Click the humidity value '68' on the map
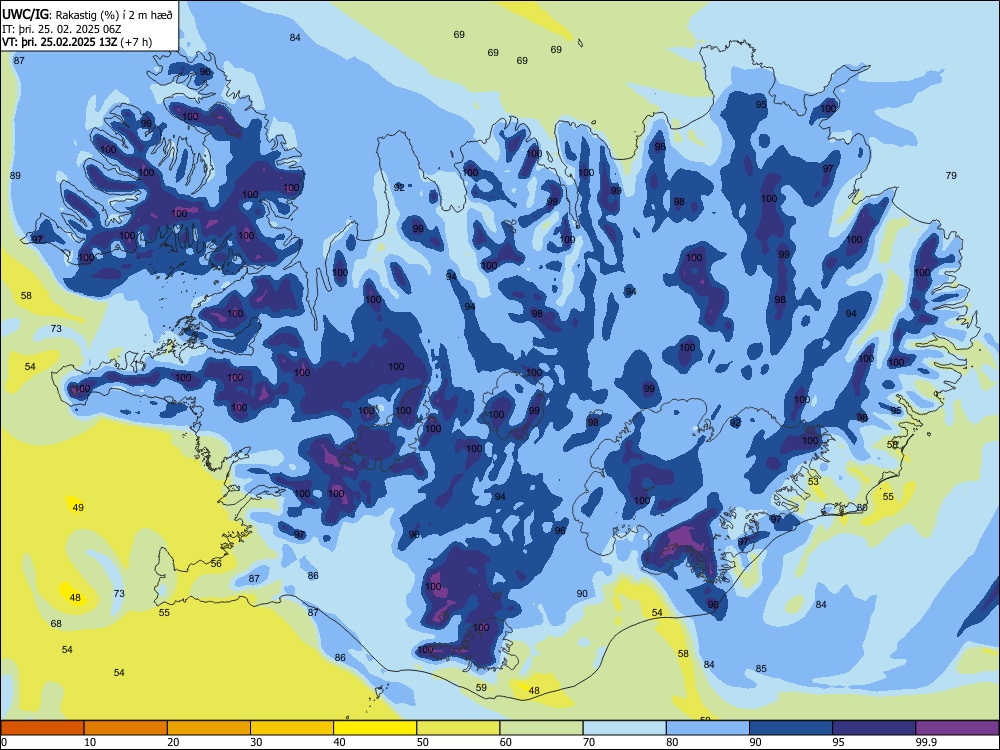This screenshot has height=750, width=1000. click(56, 623)
